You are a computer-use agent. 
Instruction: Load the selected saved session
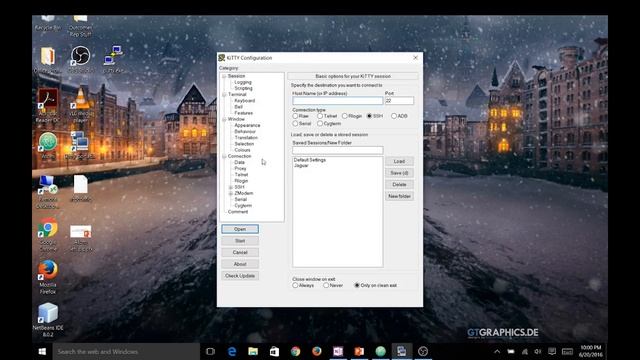[x=399, y=162]
